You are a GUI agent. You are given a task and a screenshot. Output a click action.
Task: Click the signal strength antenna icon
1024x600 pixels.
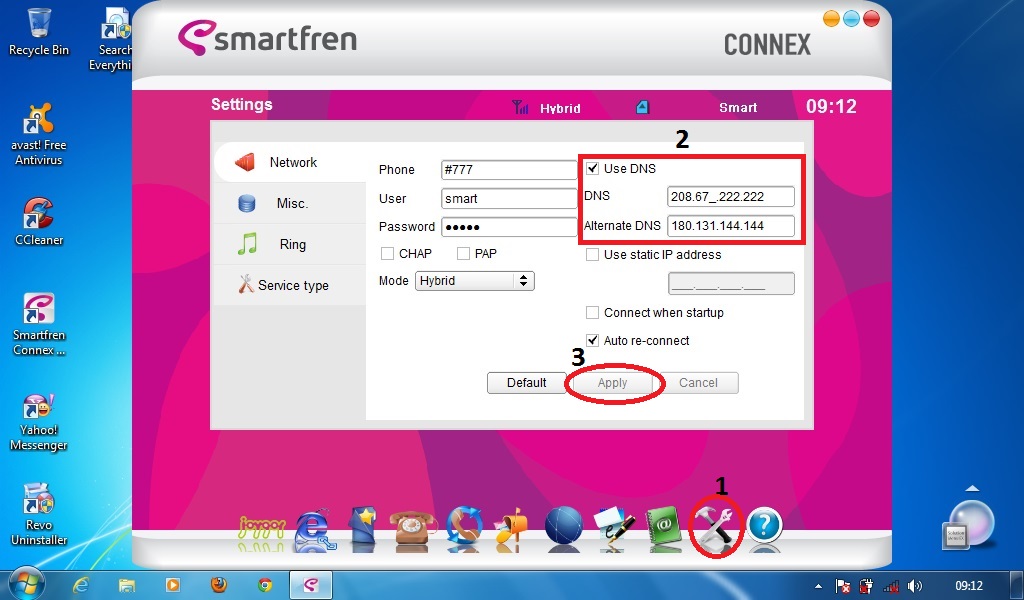click(520, 107)
